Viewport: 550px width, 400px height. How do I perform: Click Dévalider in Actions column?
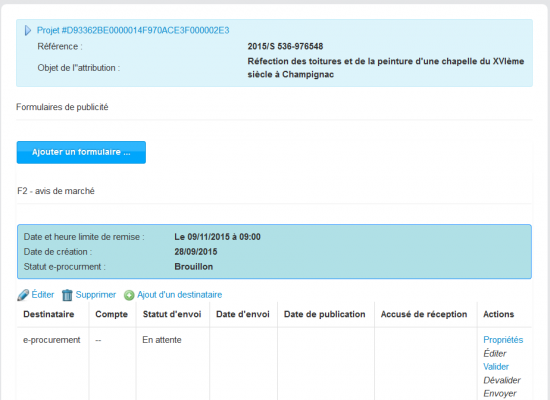(502, 380)
